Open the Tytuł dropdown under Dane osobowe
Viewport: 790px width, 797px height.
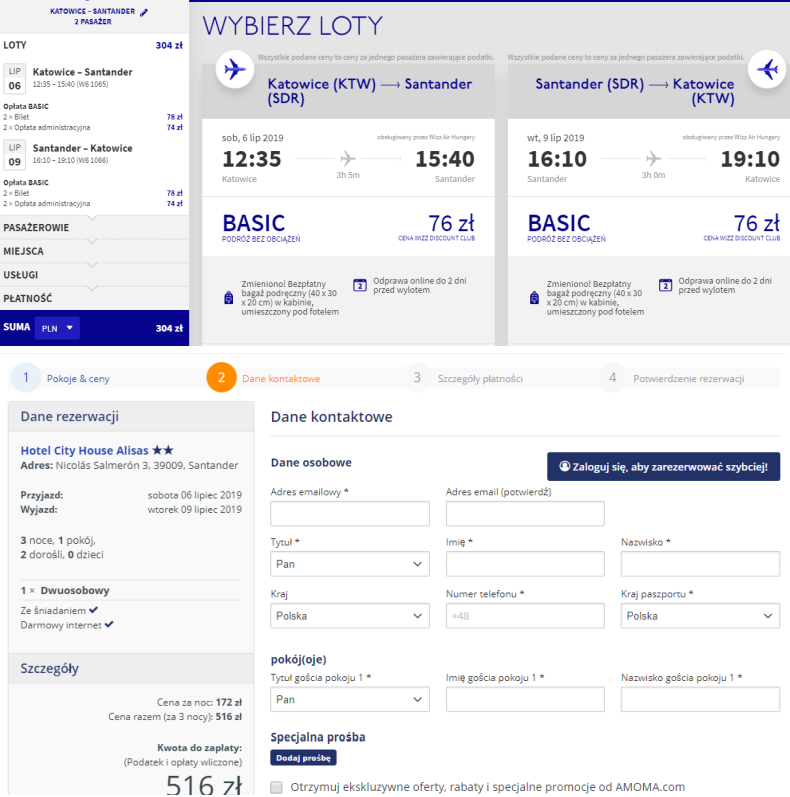(350, 564)
